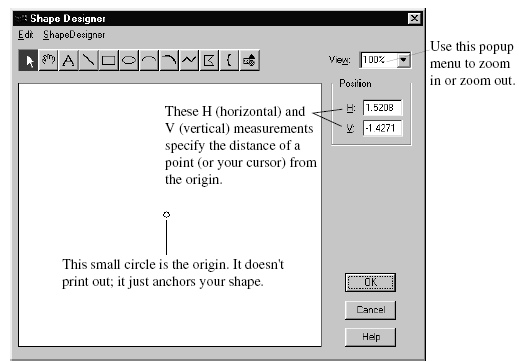Image resolution: width=530 pixels, height=363 pixels.
Task: Select the arc tool
Action: (149, 60)
